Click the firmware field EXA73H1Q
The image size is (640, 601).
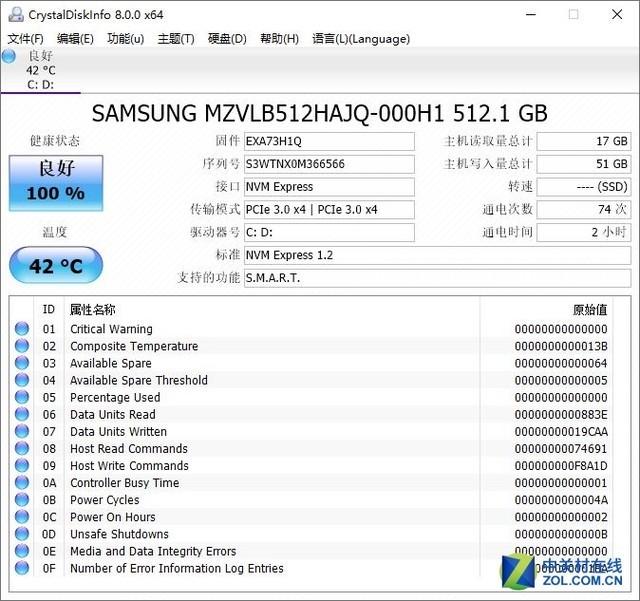click(329, 141)
